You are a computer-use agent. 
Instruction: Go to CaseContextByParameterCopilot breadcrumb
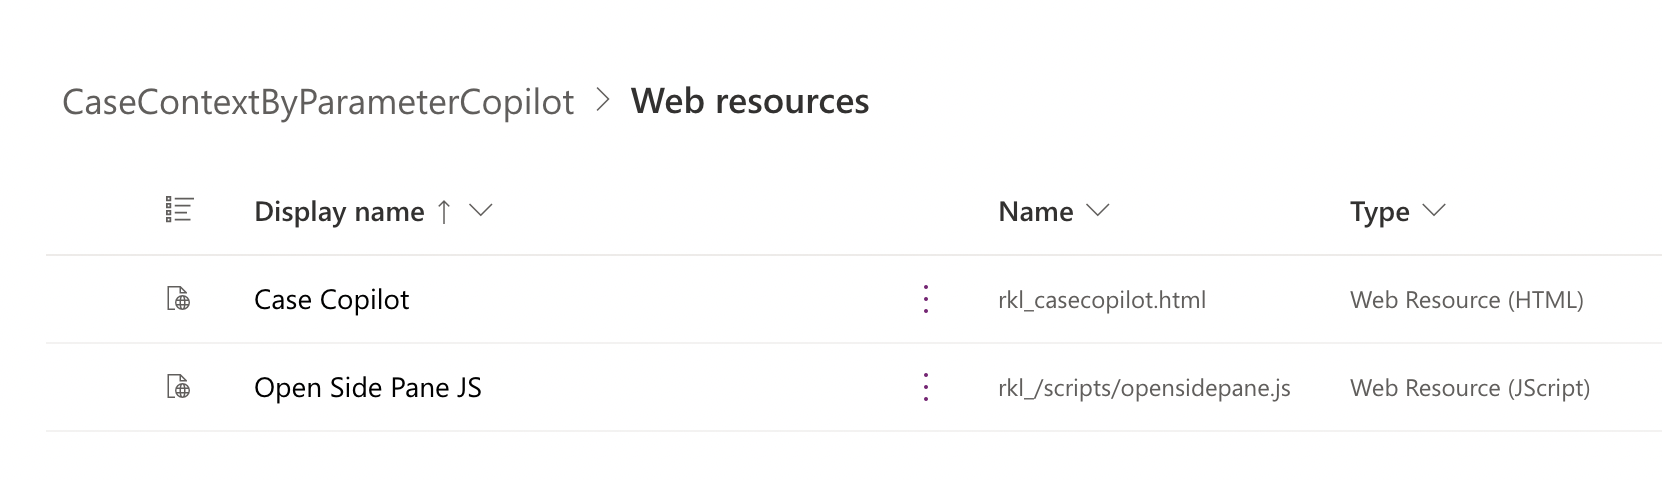318,102
